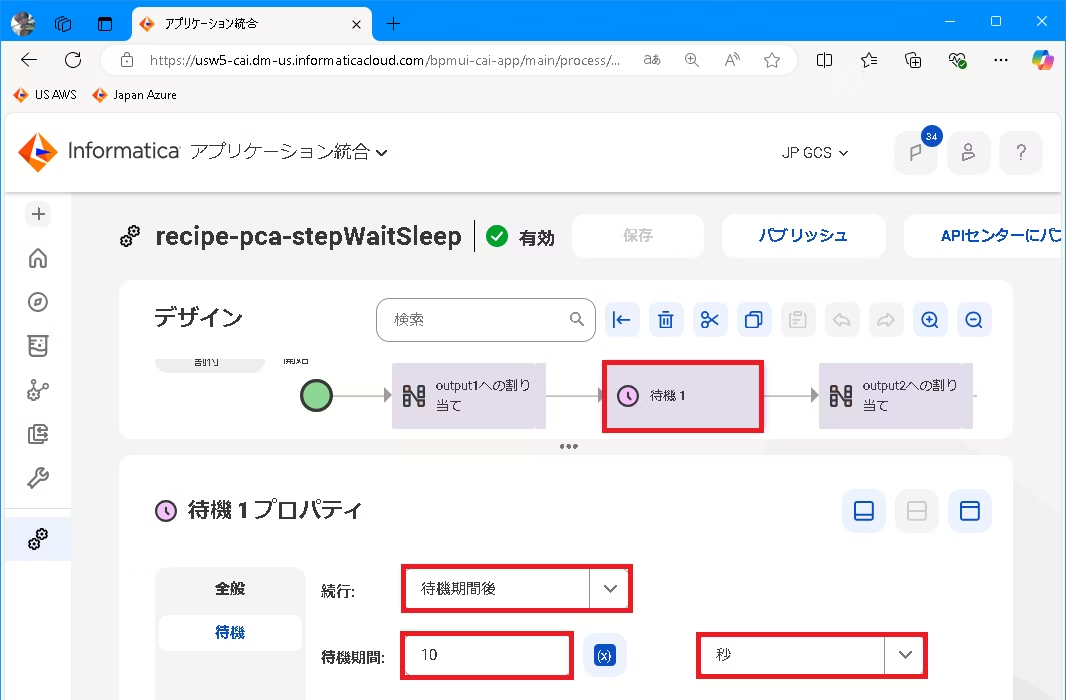The height and width of the screenshot is (700, 1066).
Task: Open the Explore compass icon
Action: (x=38, y=302)
